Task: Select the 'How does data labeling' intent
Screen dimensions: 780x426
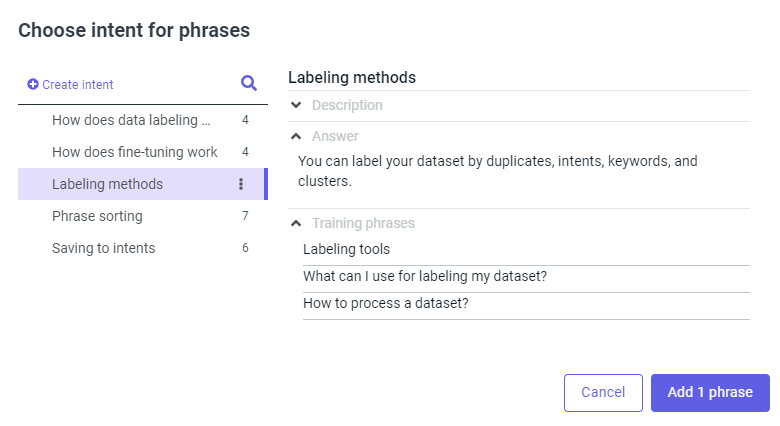Action: [x=131, y=120]
